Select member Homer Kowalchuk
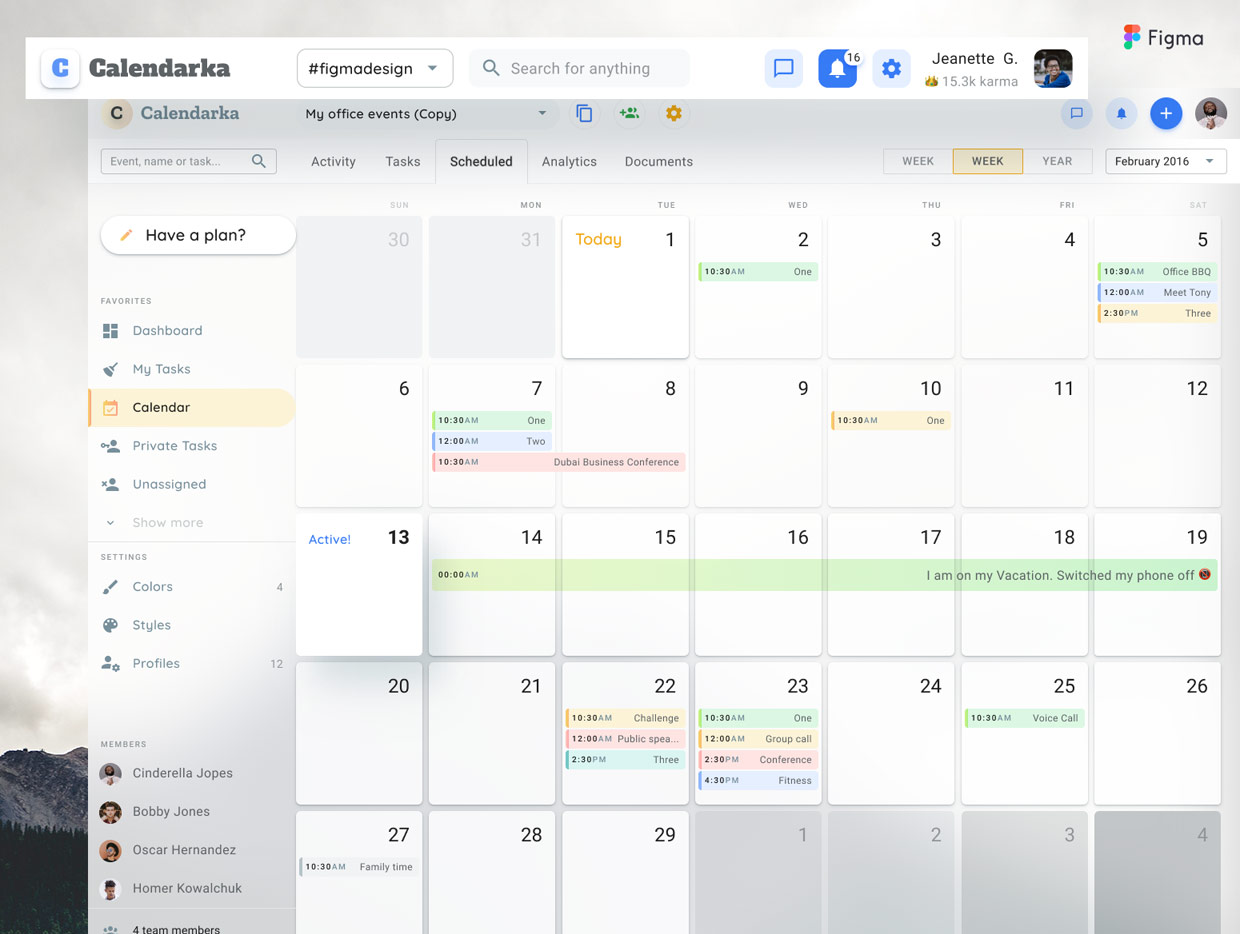The height and width of the screenshot is (934, 1240). (192, 888)
